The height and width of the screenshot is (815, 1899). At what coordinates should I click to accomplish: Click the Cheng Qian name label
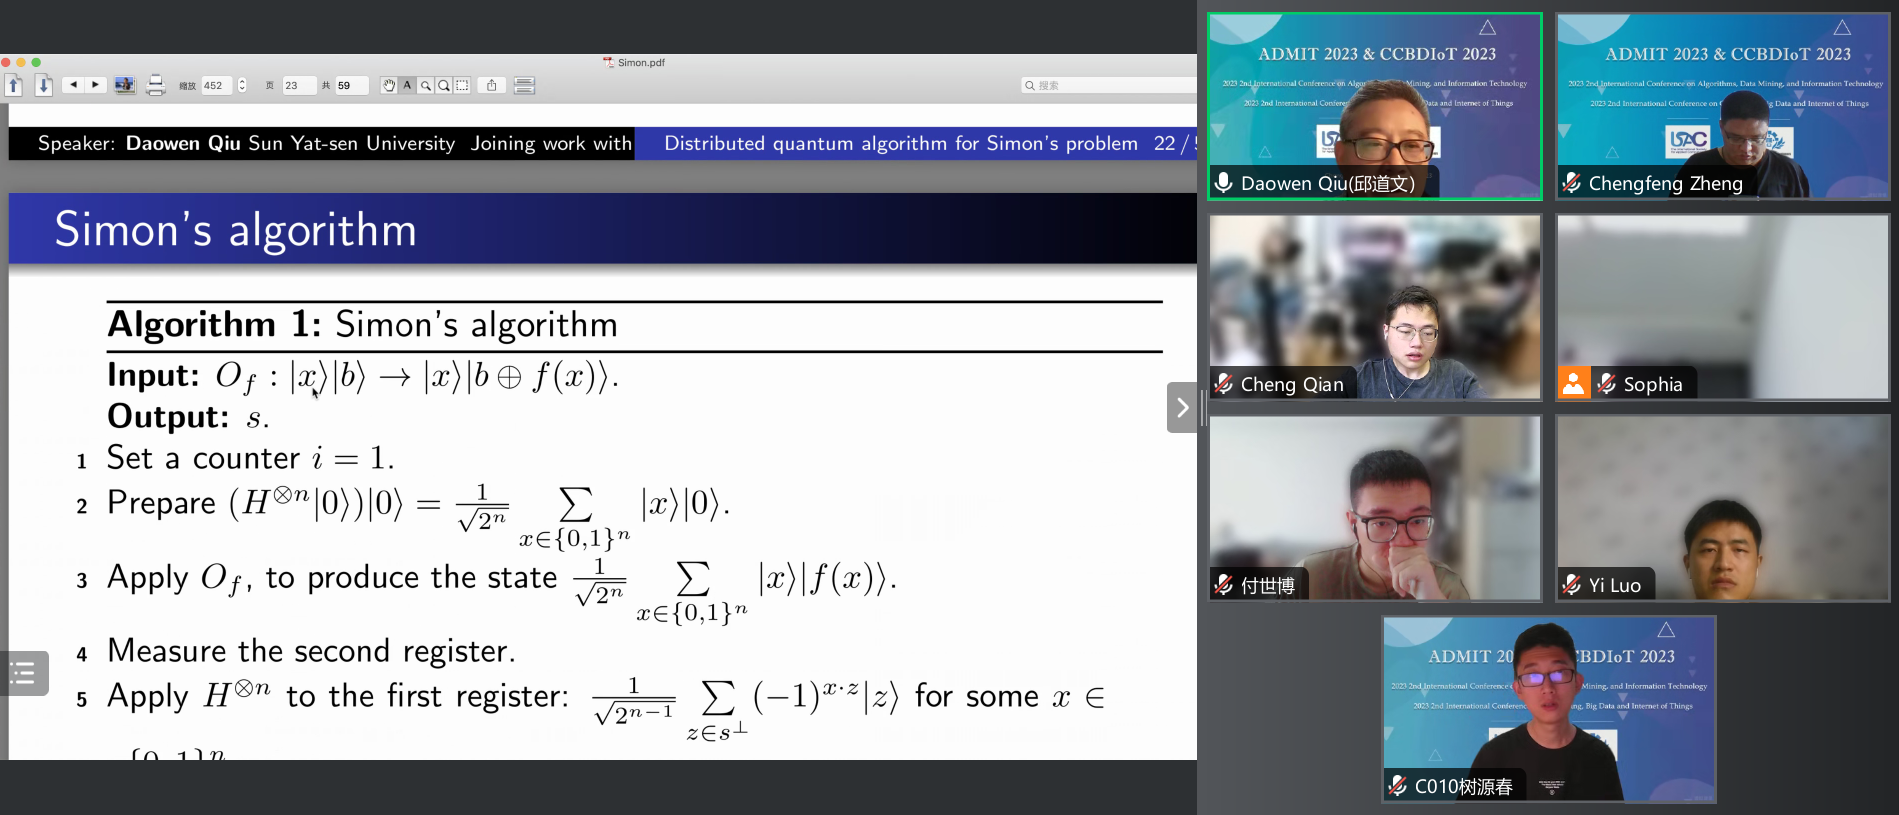tap(1292, 384)
